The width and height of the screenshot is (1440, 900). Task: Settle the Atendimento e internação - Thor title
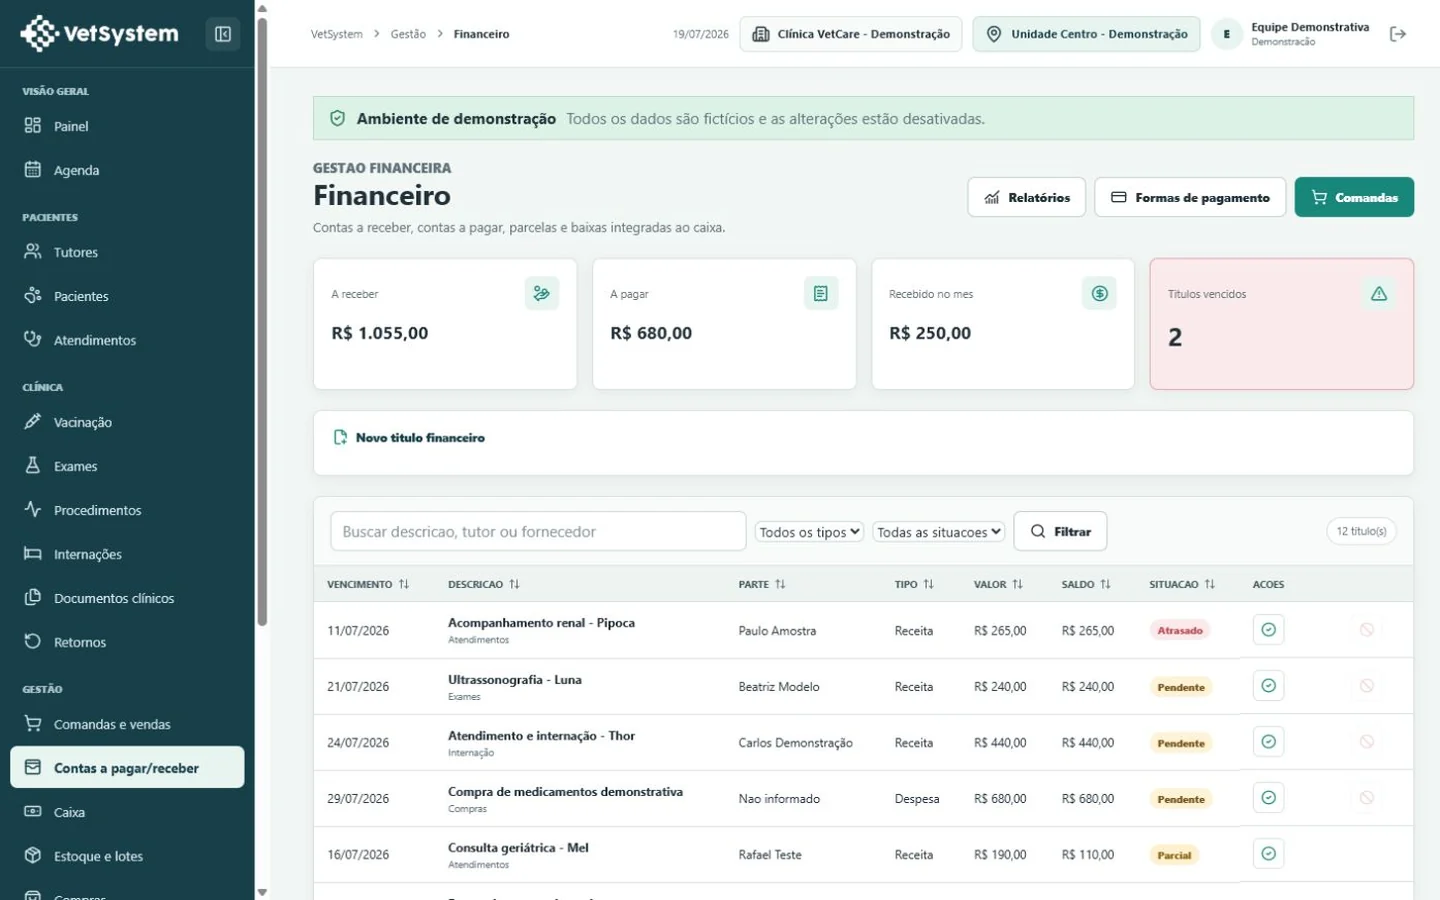click(1268, 742)
